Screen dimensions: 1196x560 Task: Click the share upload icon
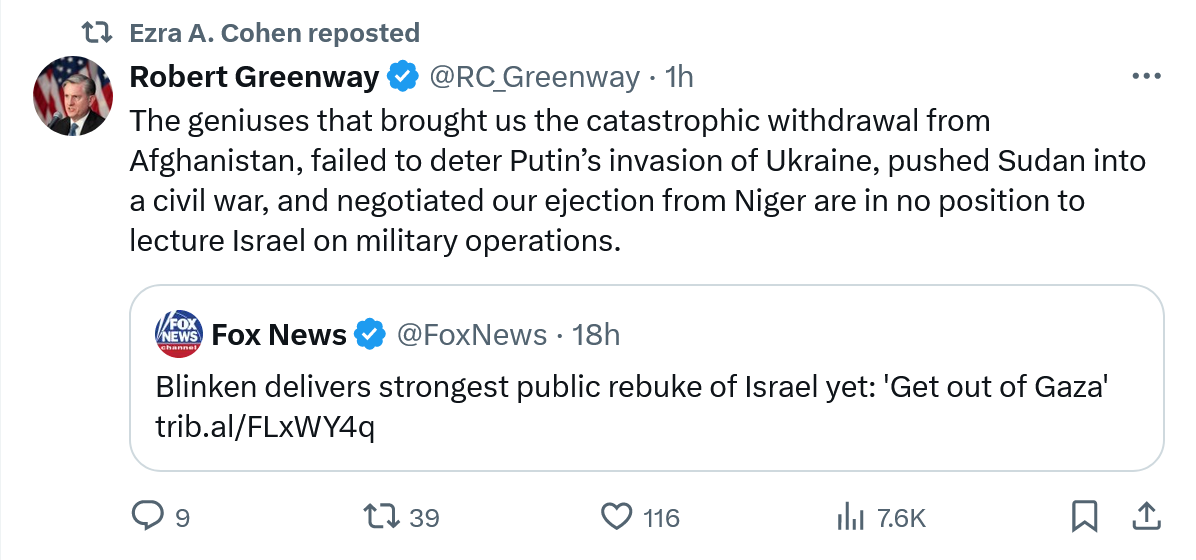(x=1143, y=516)
